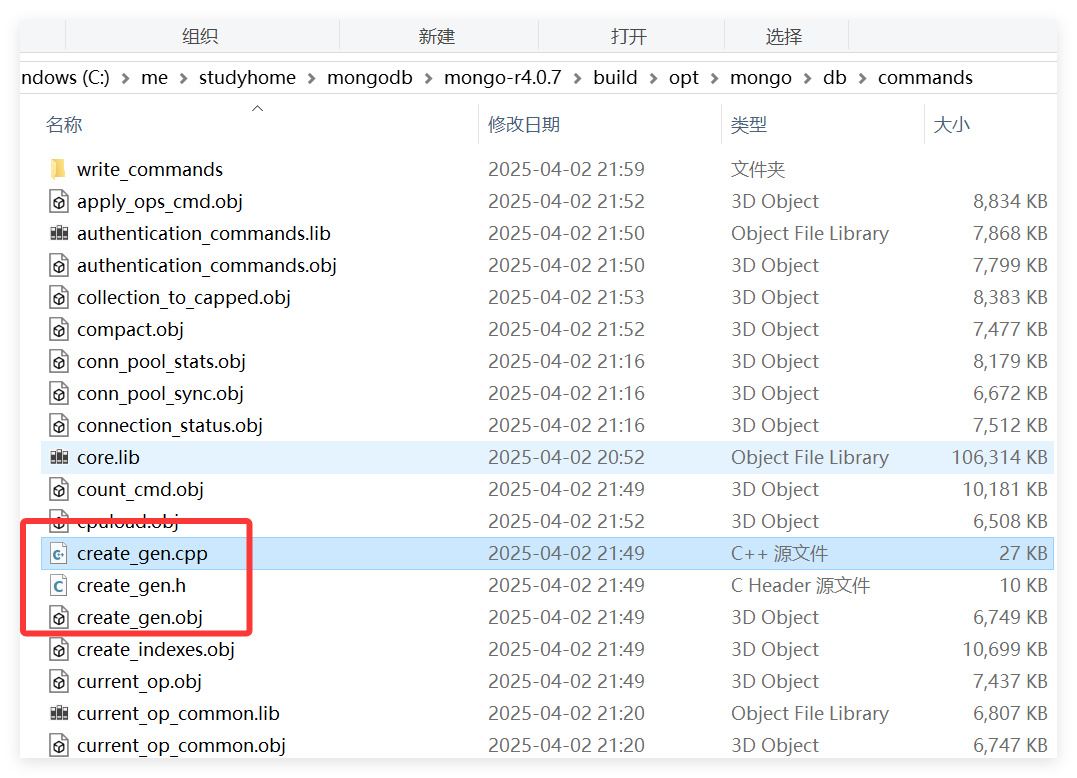Click the authentication_commands.lib library icon

[59, 233]
